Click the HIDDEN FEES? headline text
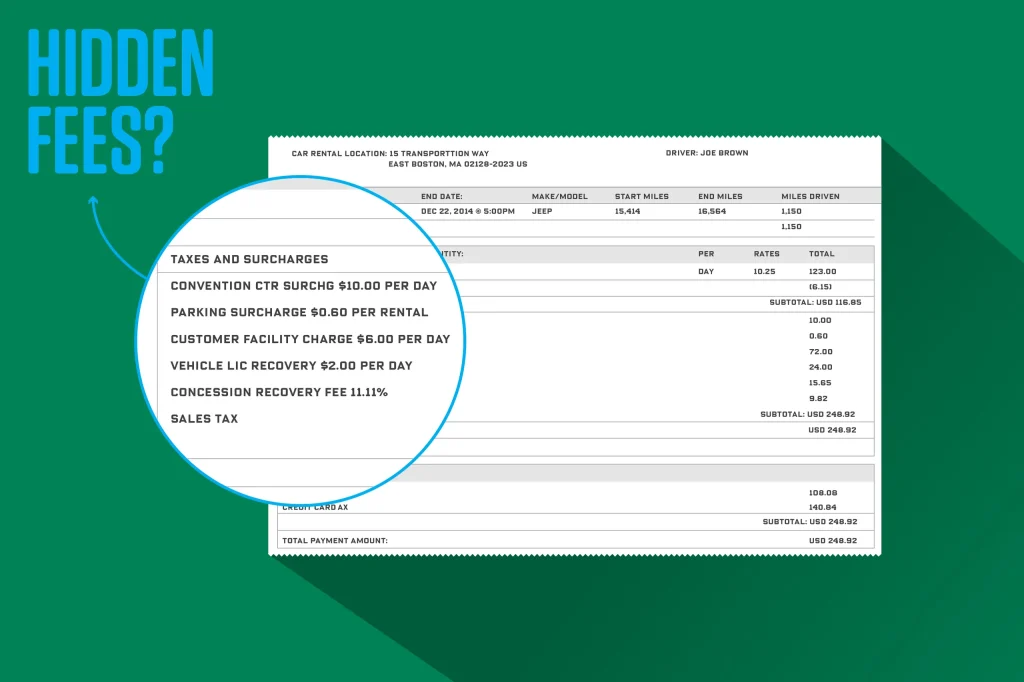This screenshot has height=682, width=1024. 120,100
